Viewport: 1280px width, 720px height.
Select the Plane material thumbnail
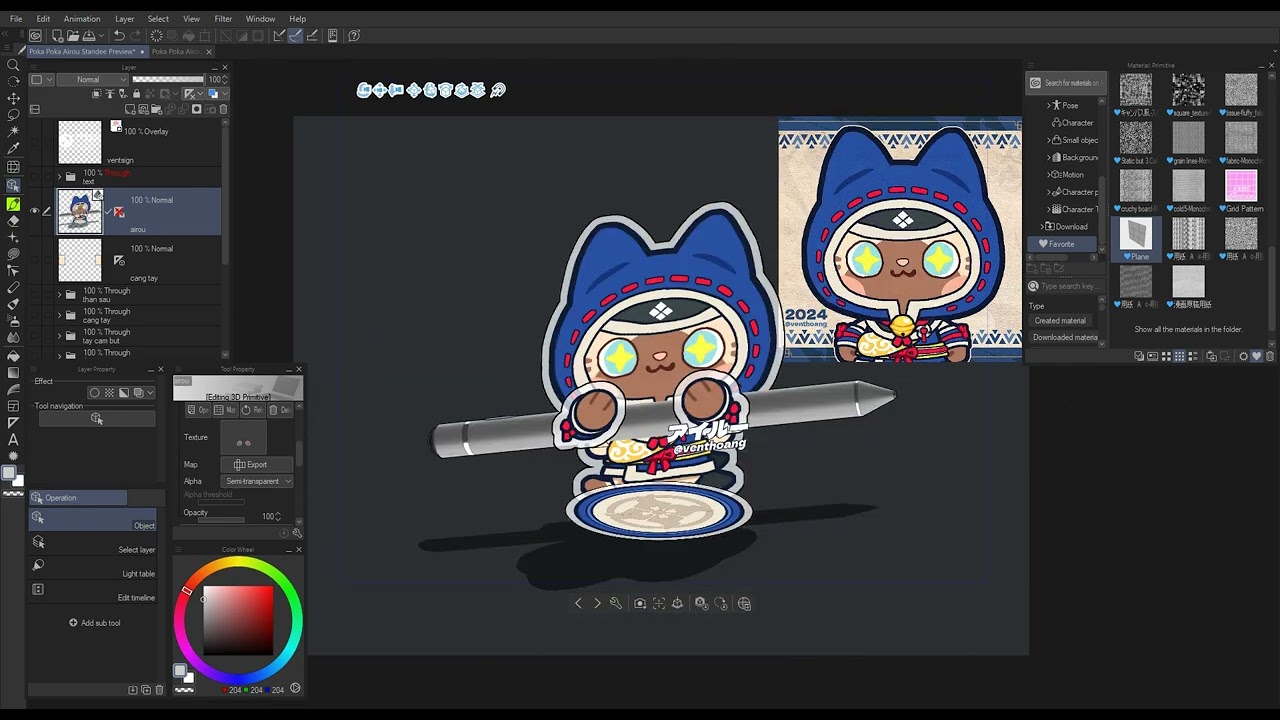1136,234
